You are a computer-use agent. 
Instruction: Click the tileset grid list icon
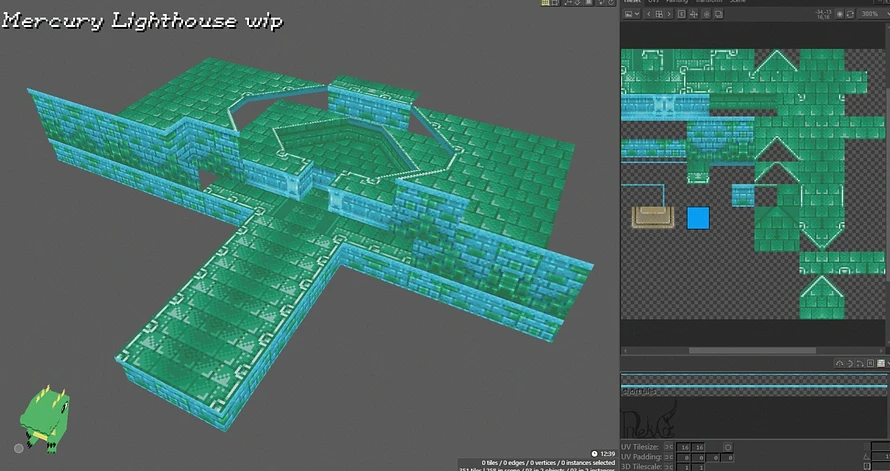pos(659,14)
